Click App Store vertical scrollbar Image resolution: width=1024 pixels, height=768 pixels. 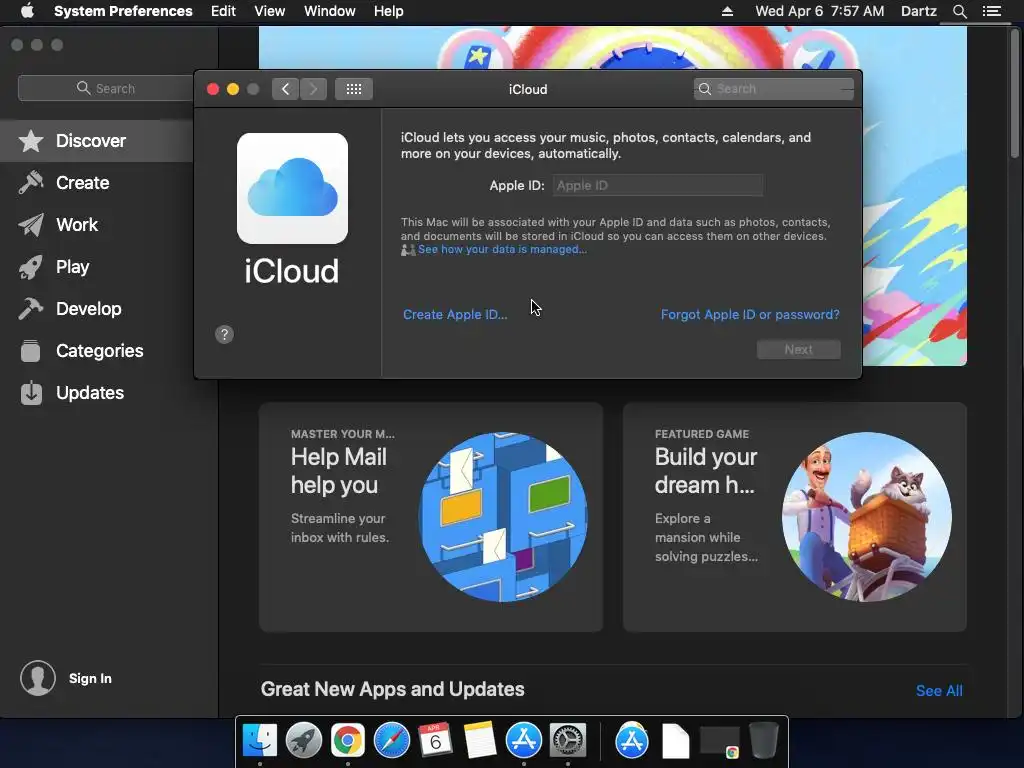1014,94
